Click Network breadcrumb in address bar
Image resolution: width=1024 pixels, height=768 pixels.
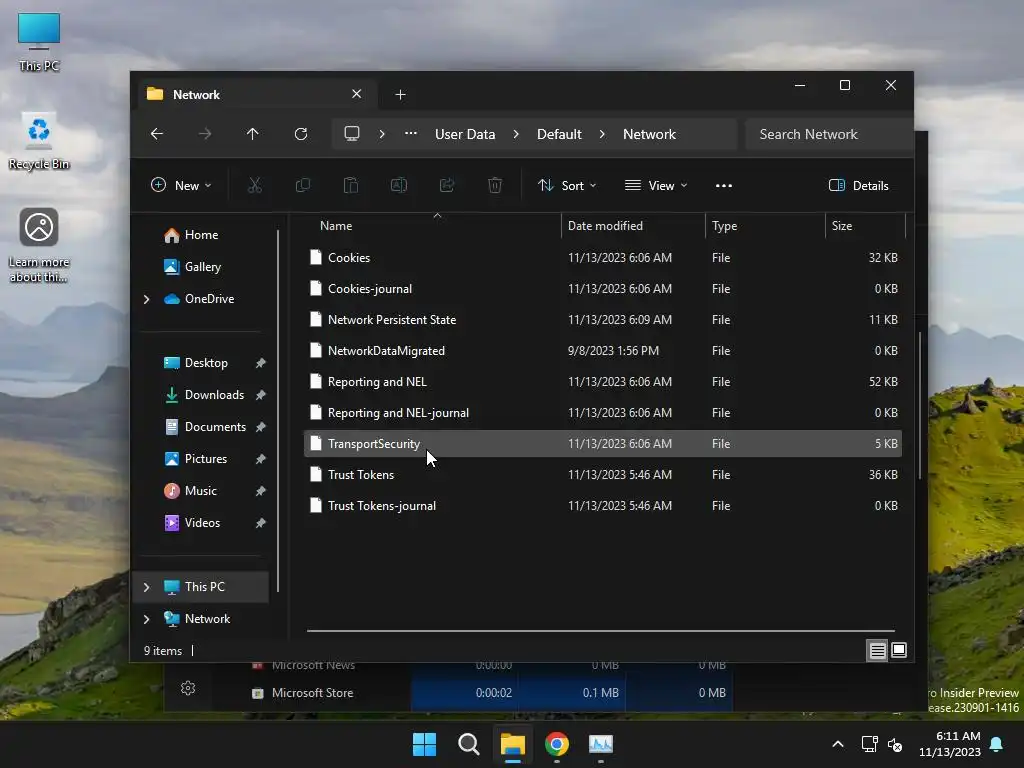[x=649, y=134]
